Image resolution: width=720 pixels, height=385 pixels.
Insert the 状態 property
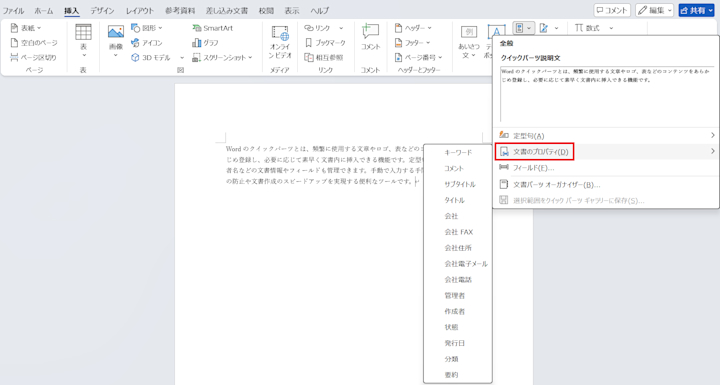458,327
